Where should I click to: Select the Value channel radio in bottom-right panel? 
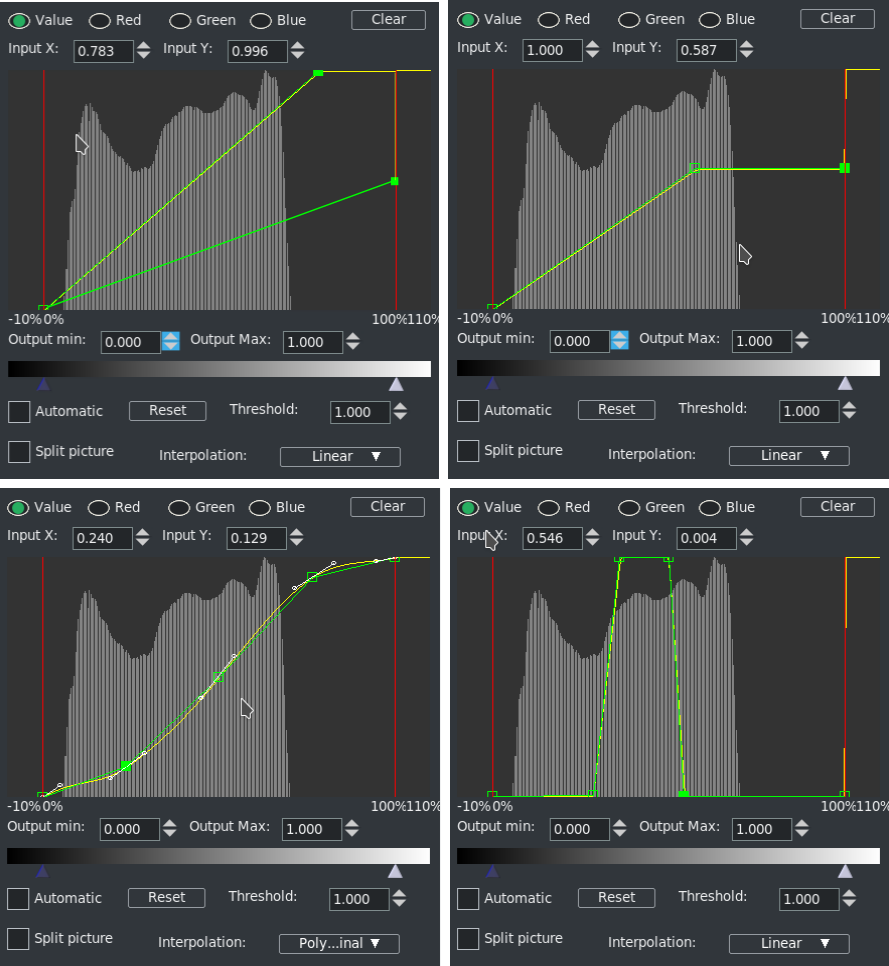click(x=468, y=507)
